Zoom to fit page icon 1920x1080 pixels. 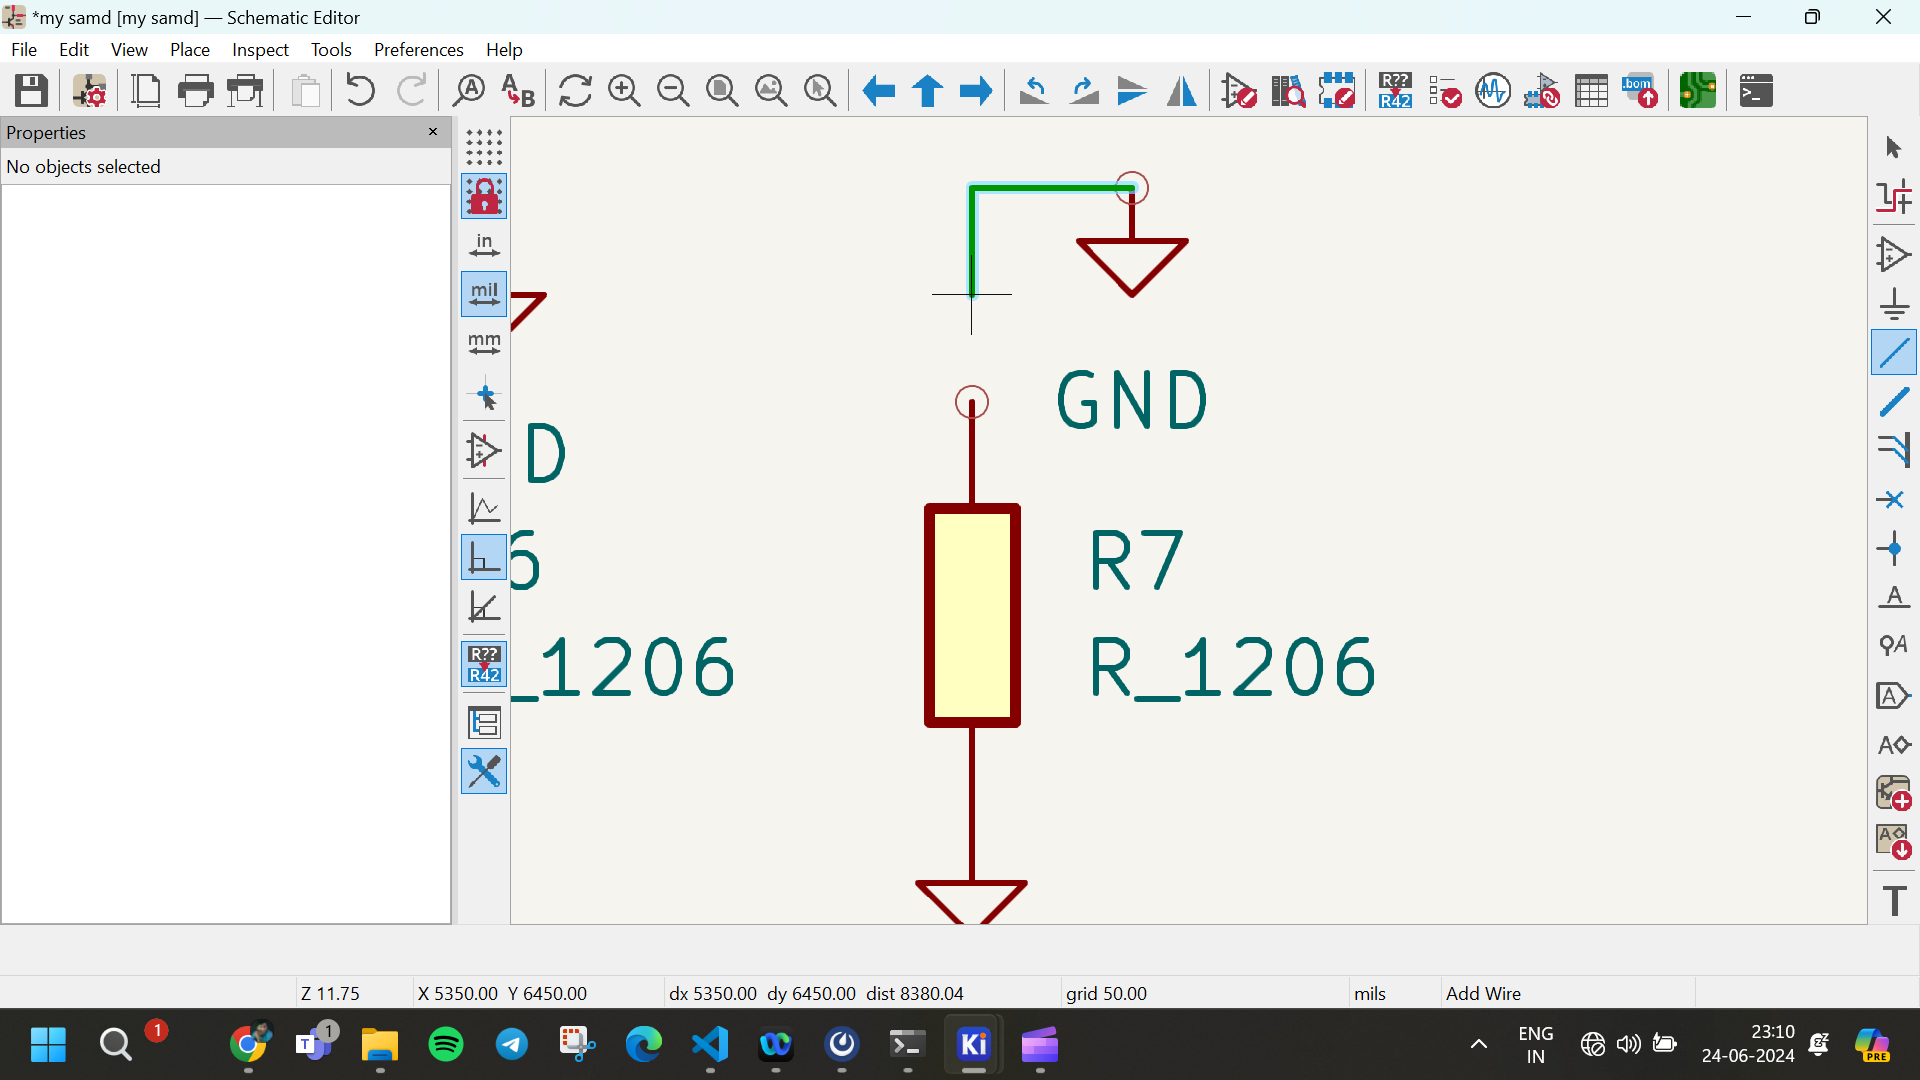point(722,91)
